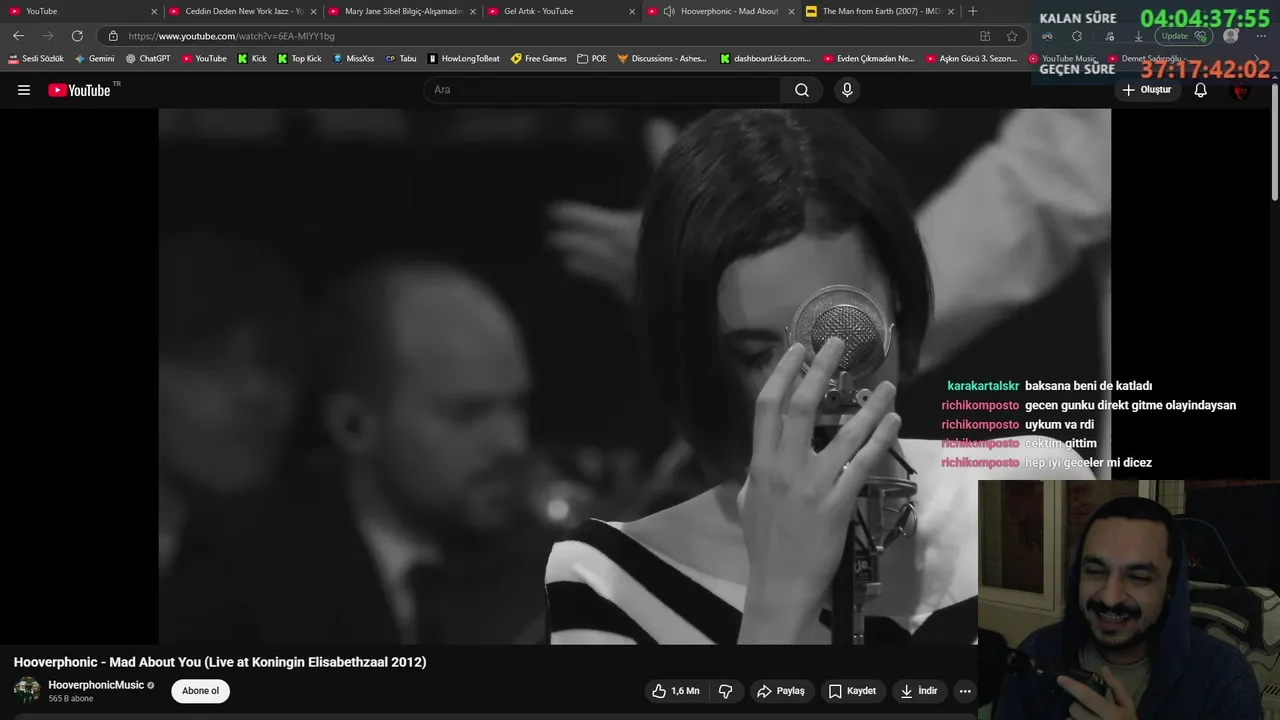Click the browser Update button
Screen dimensions: 1280x720
(1184, 36)
